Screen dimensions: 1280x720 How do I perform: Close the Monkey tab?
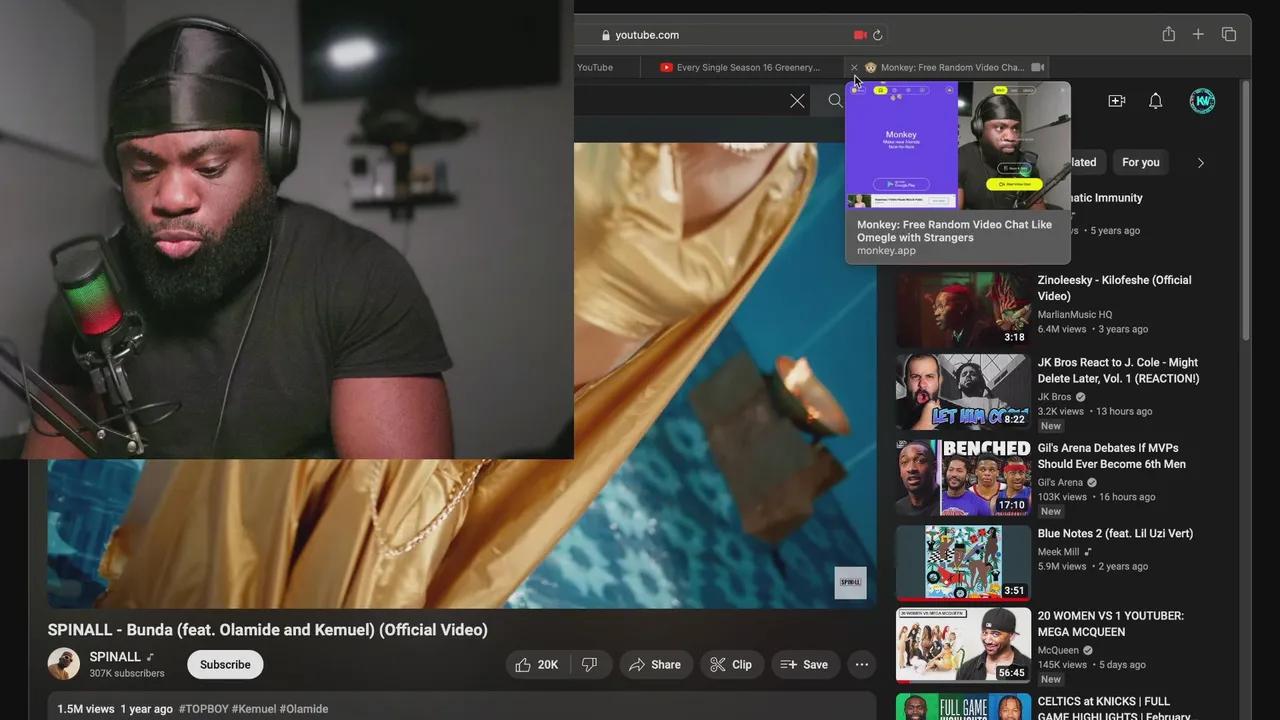[x=854, y=67]
